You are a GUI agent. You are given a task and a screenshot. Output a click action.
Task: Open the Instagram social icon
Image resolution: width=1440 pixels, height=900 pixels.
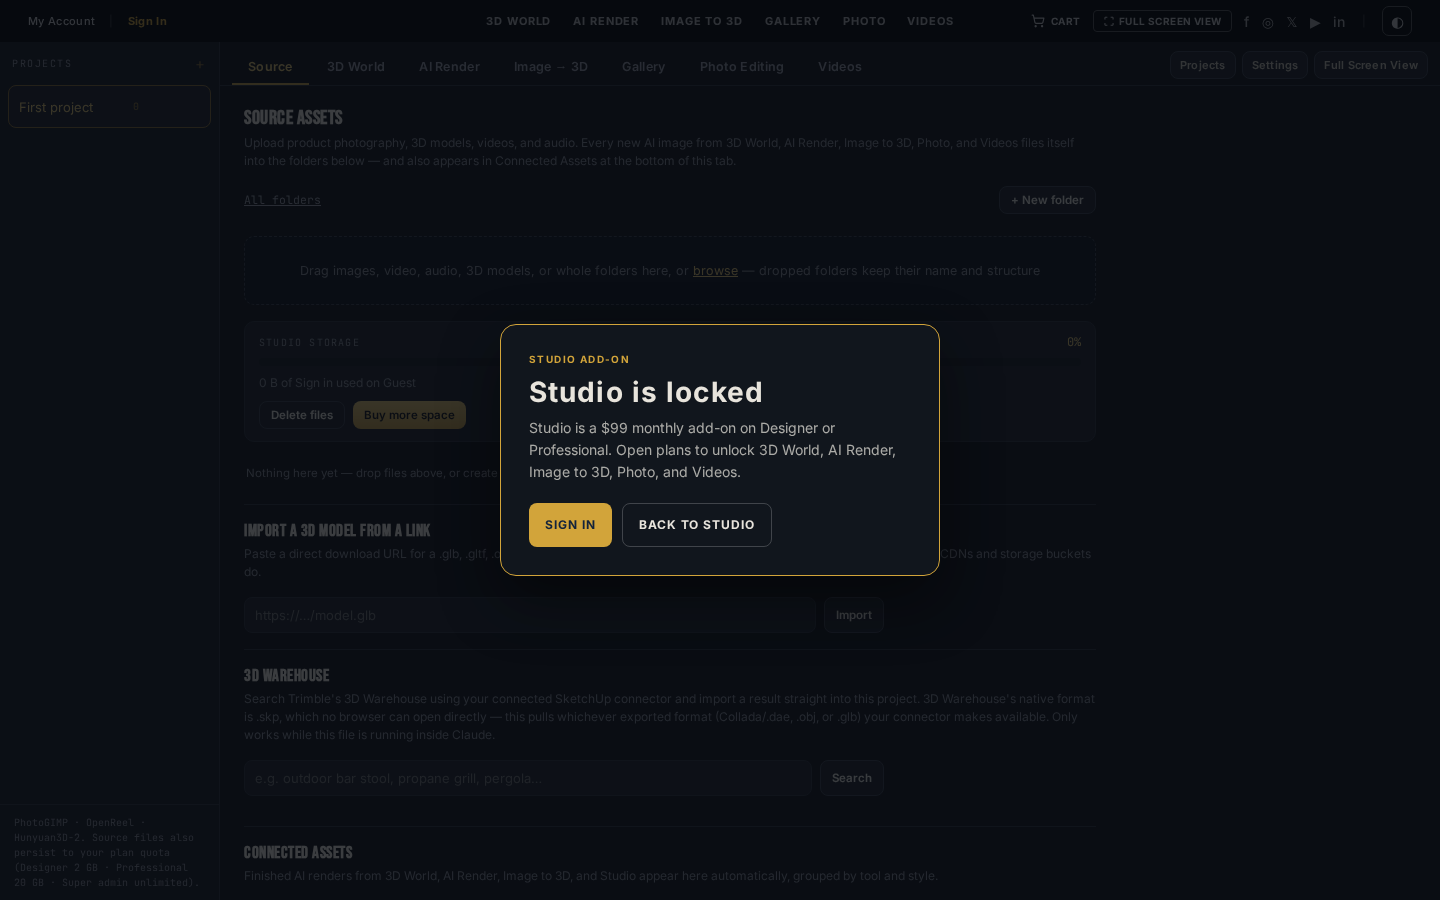(1268, 22)
